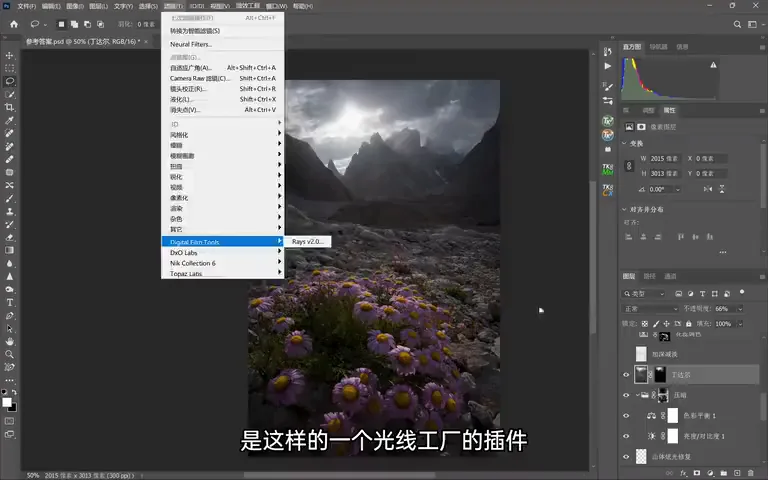Toggle the W/H link constrain button

tap(629, 166)
